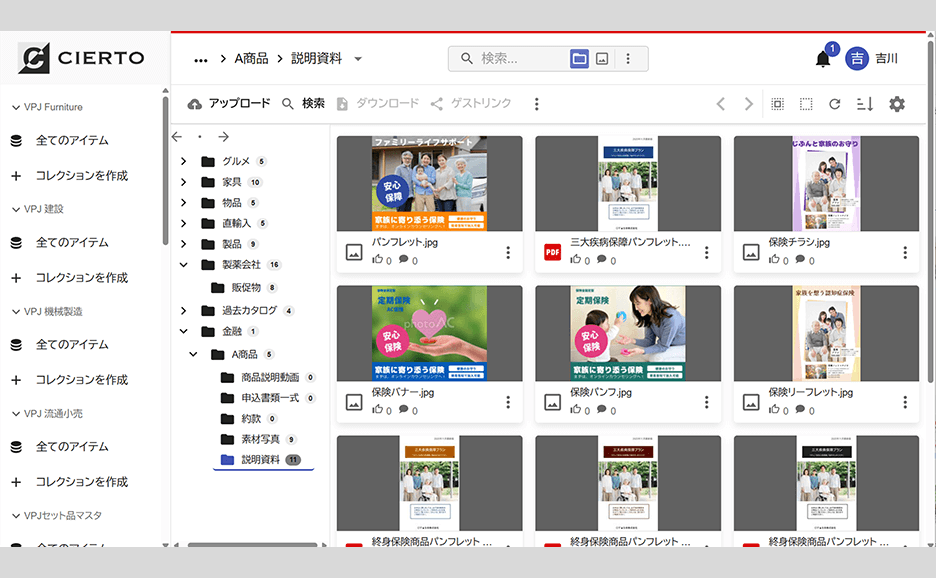
Task: Switch to image view in the search bar
Action: tap(602, 58)
